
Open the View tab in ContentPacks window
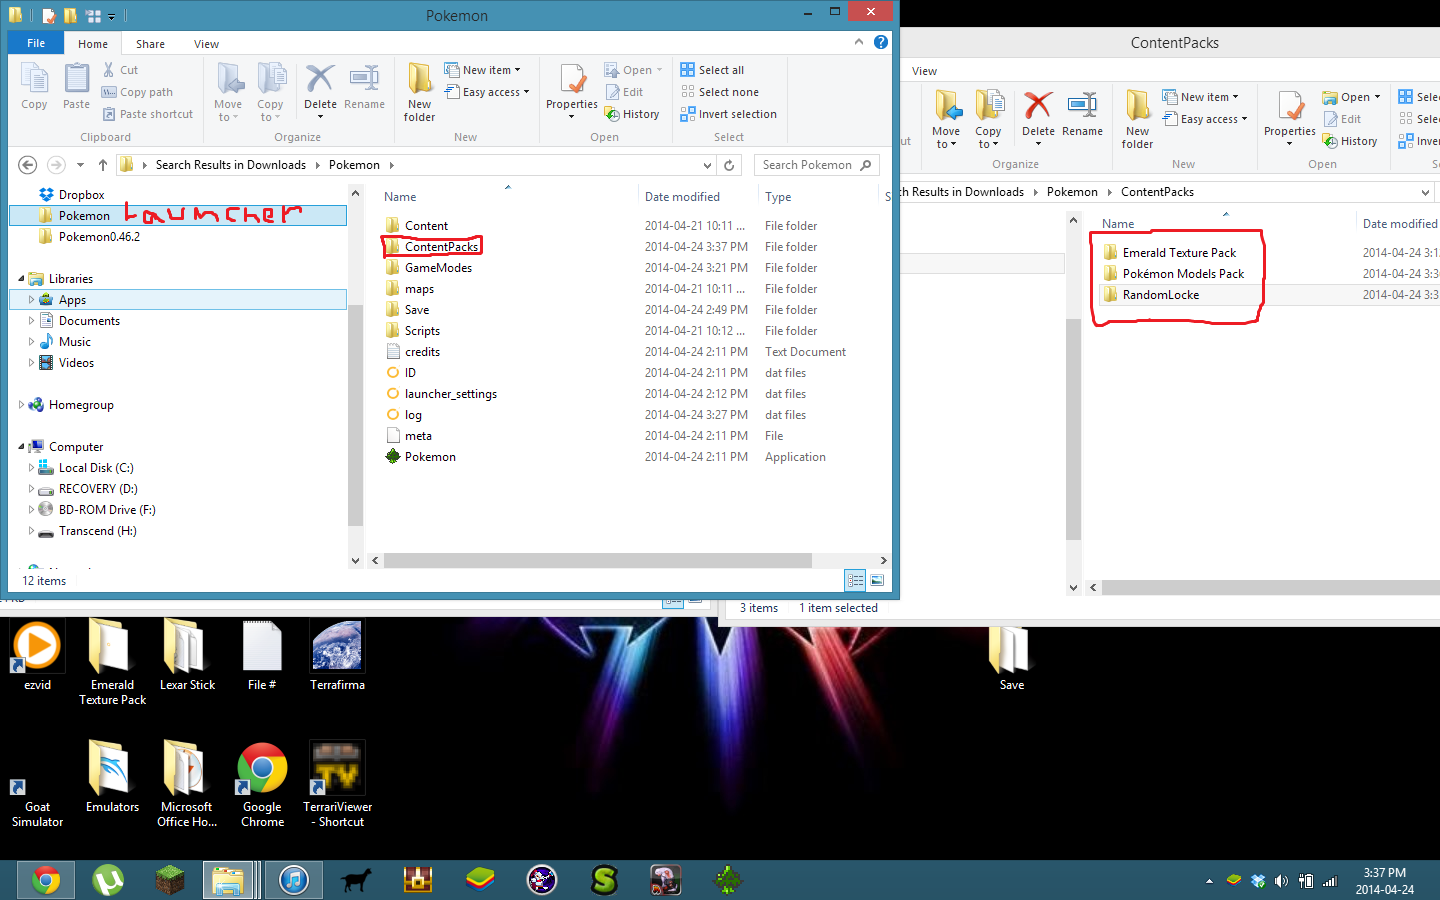tap(925, 71)
